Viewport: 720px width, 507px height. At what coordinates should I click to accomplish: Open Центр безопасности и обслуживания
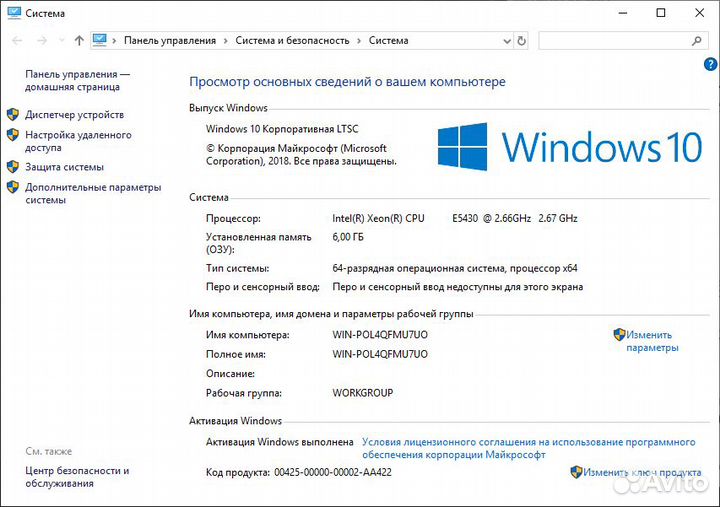tap(77, 477)
